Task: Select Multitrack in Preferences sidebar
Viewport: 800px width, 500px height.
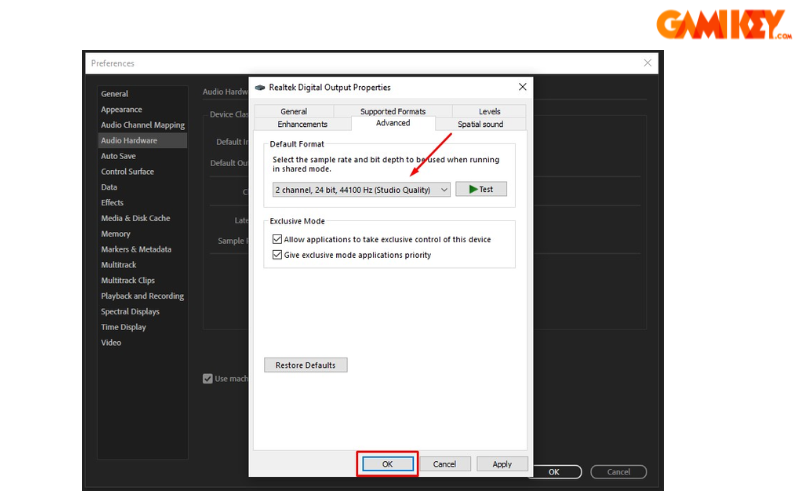Action: point(119,265)
